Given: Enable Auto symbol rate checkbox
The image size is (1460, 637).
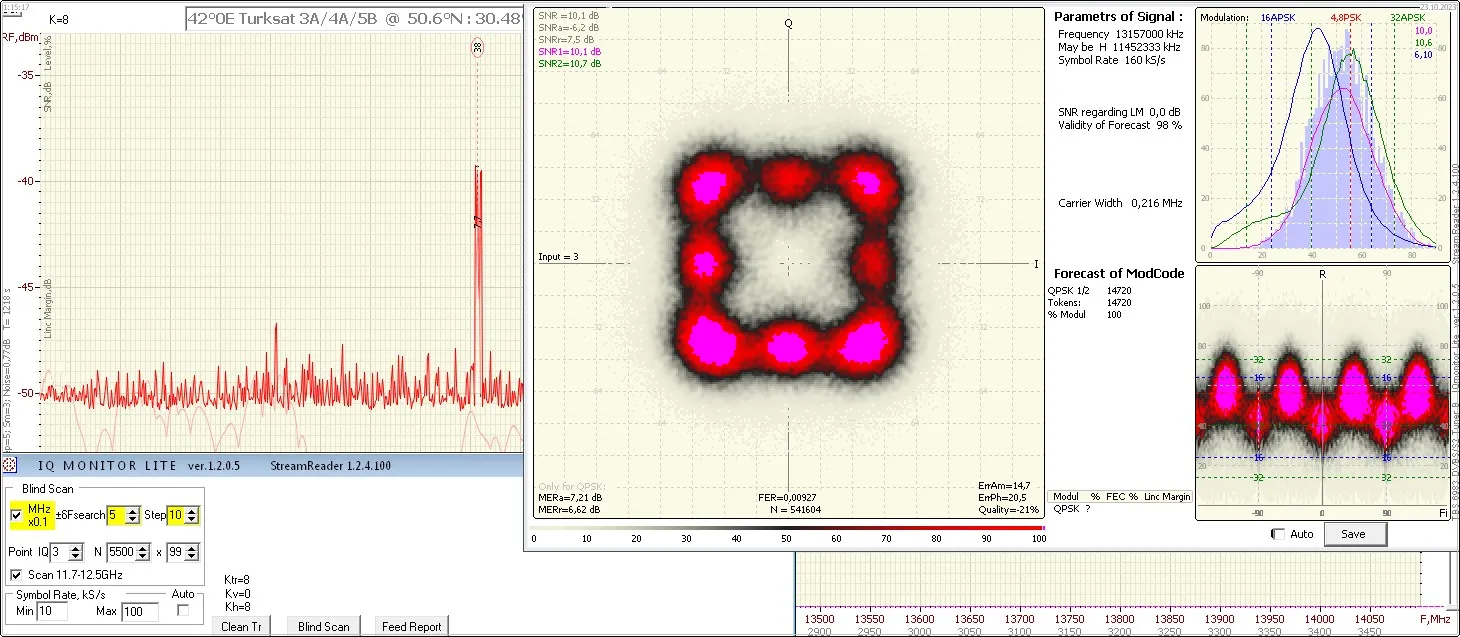Looking at the screenshot, I should [x=183, y=610].
